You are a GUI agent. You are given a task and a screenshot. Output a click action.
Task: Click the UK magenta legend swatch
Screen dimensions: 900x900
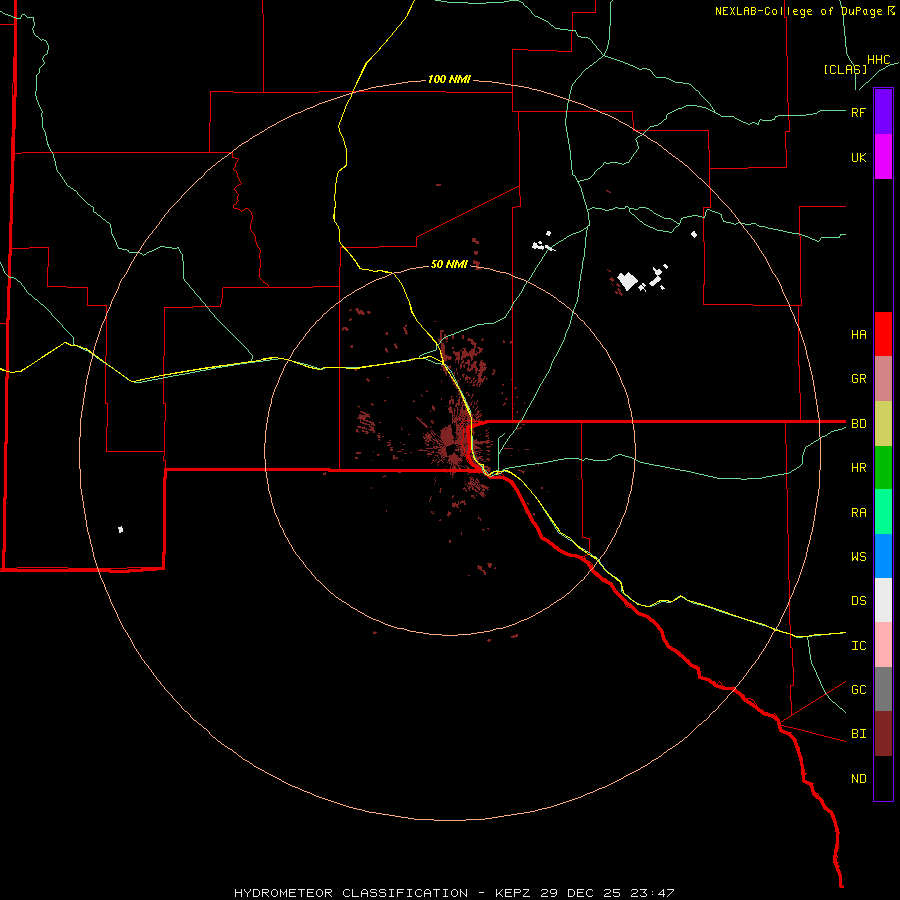click(x=883, y=157)
